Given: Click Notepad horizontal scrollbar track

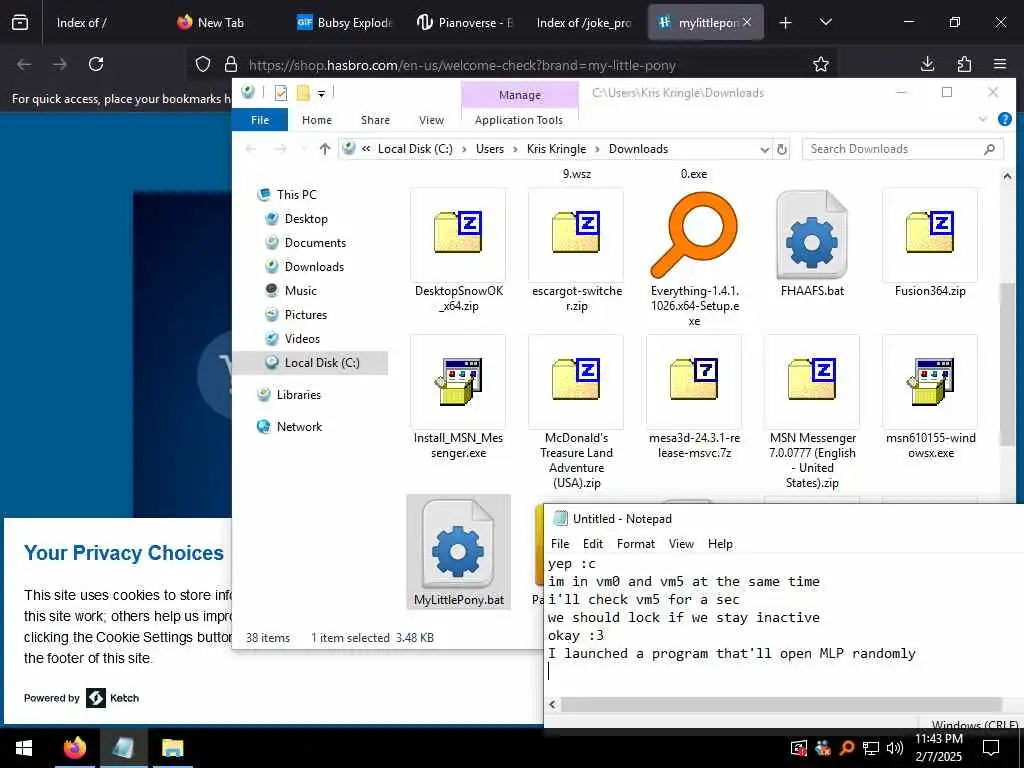Looking at the screenshot, I should 781,704.
